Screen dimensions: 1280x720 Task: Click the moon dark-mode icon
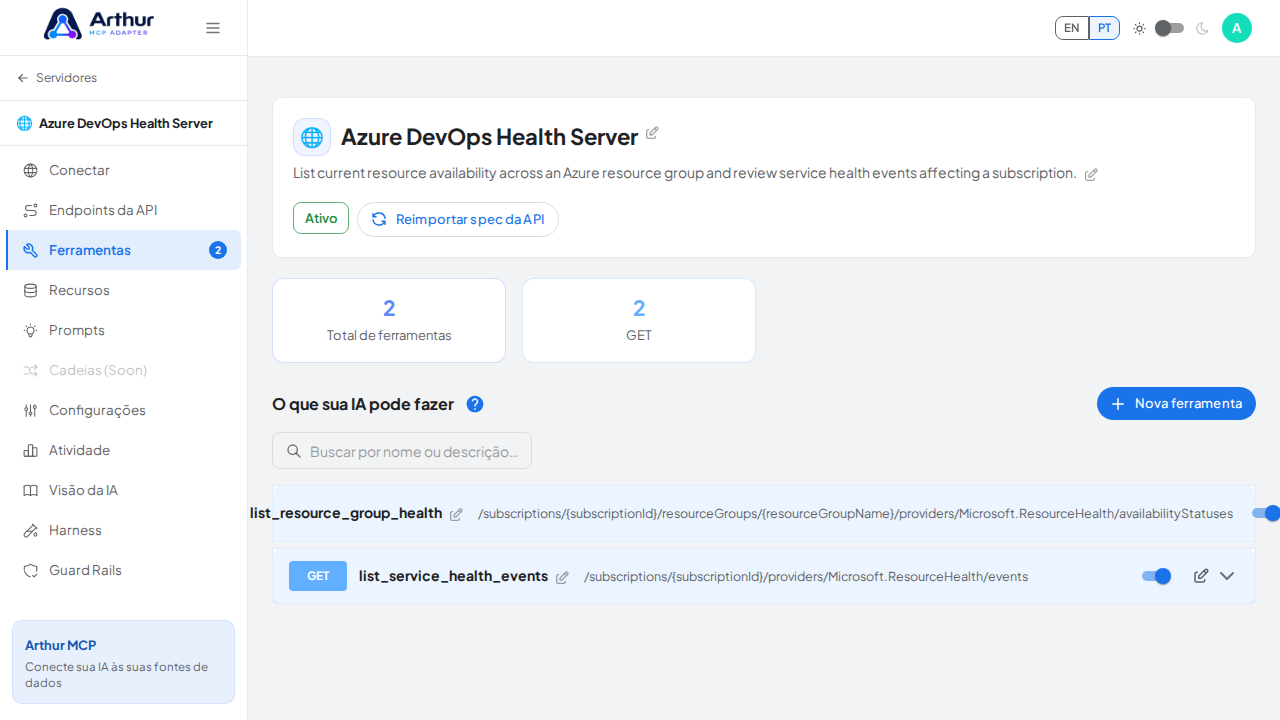(1202, 28)
